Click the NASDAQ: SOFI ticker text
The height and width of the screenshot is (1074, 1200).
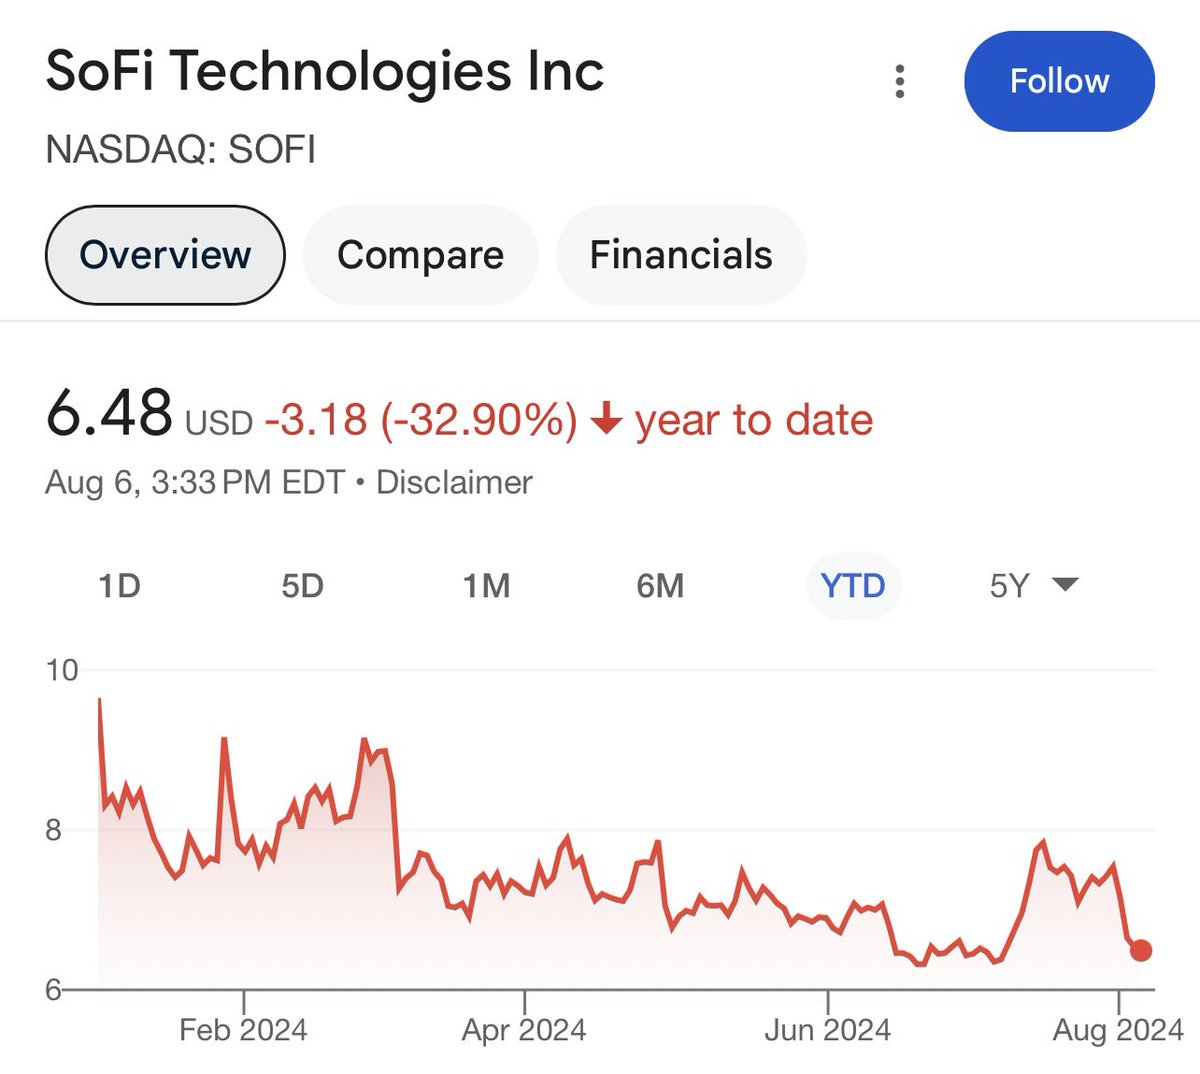point(181,150)
